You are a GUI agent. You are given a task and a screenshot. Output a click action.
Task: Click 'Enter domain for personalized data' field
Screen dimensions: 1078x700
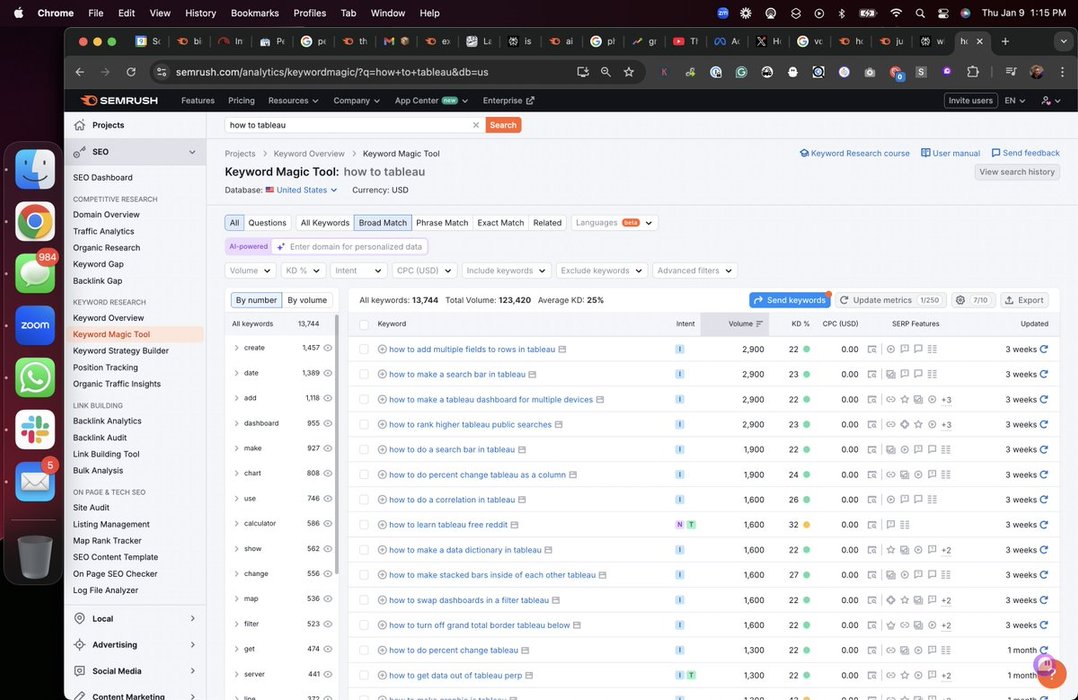351,246
